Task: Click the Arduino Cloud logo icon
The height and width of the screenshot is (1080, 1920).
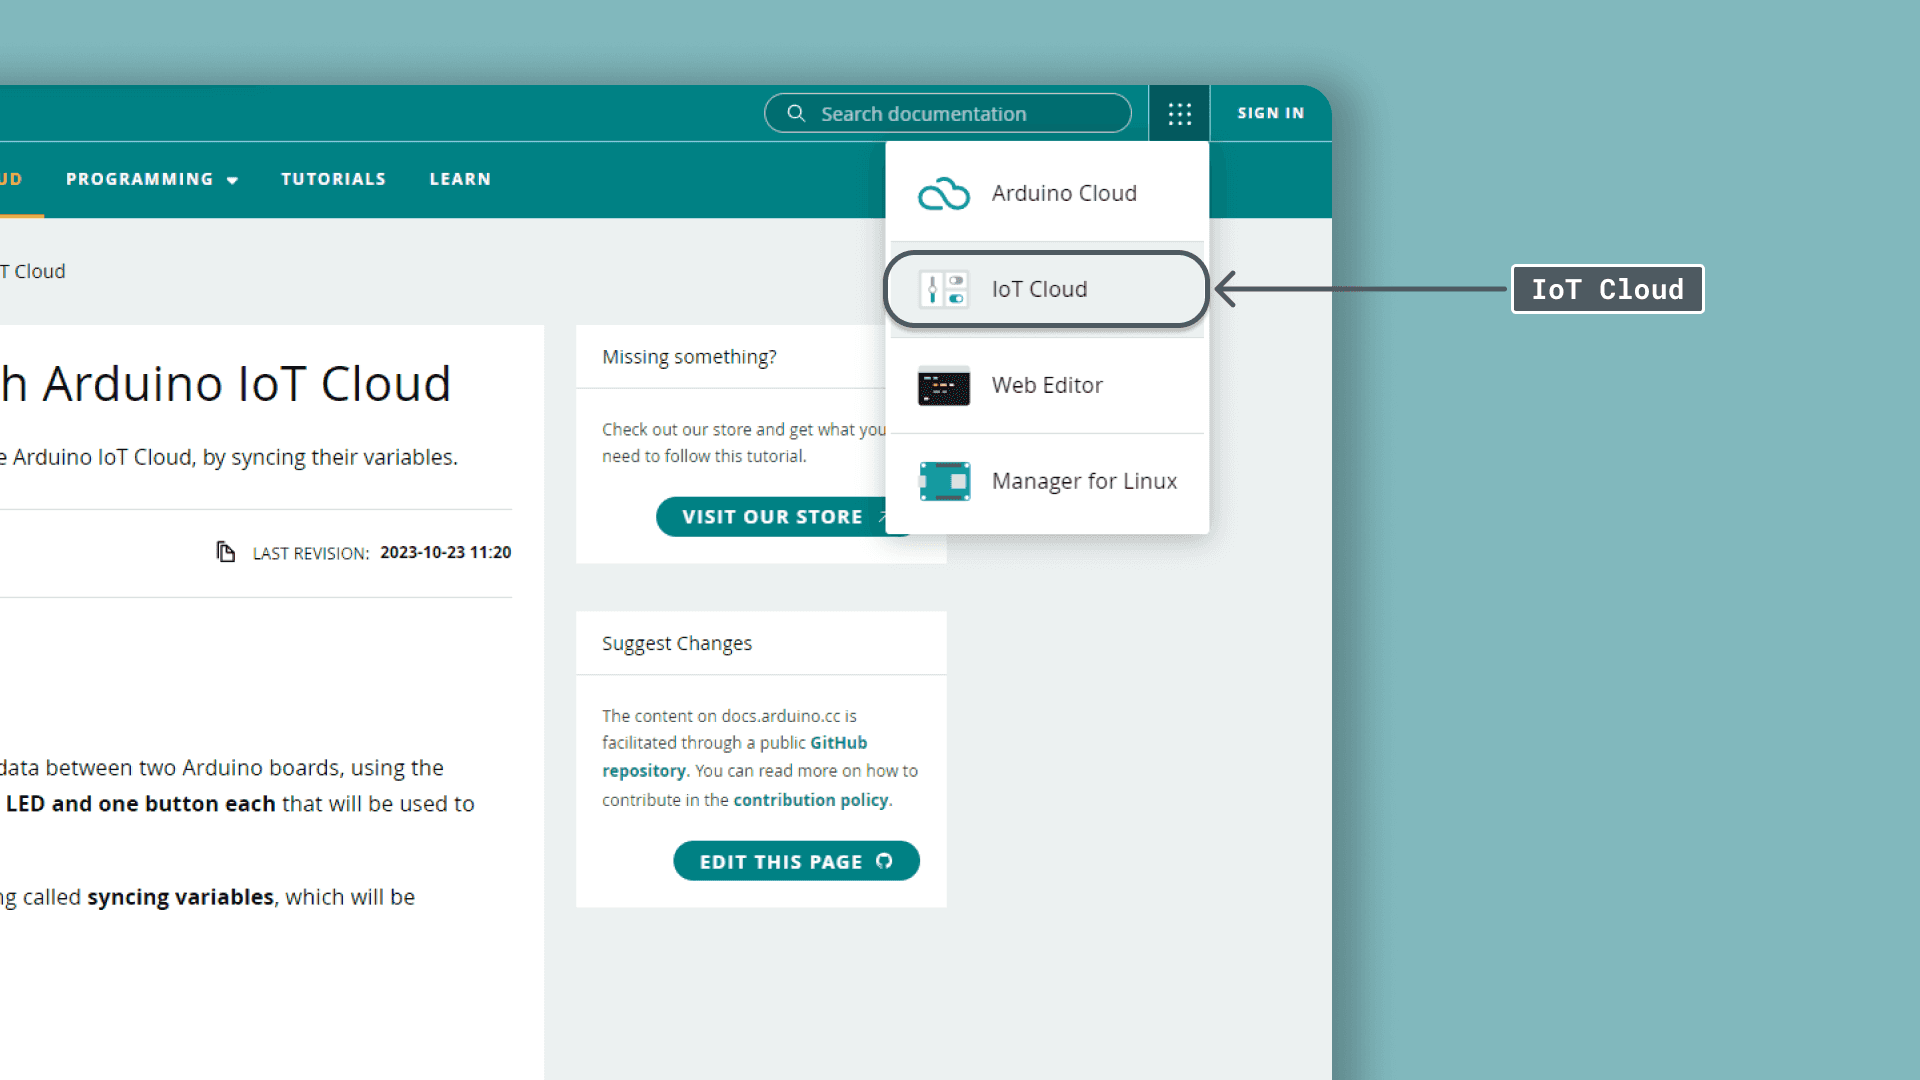Action: pos(943,193)
